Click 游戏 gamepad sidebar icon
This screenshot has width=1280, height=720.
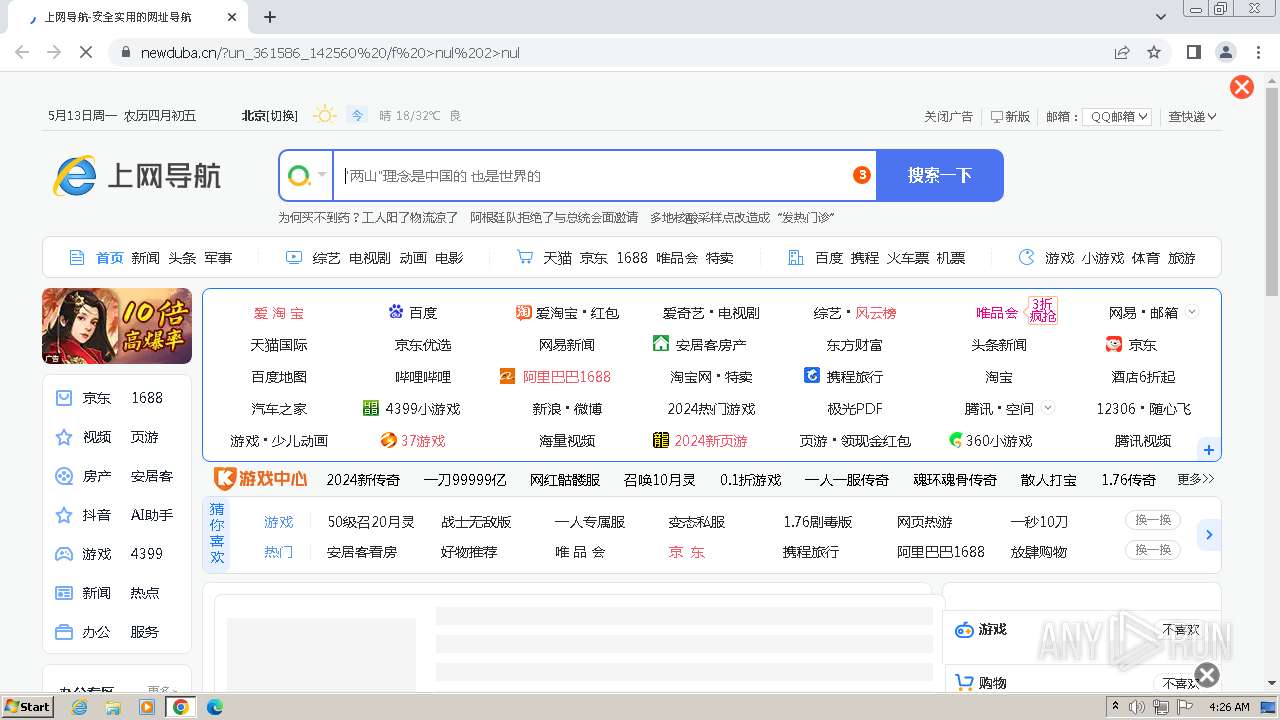coord(64,554)
